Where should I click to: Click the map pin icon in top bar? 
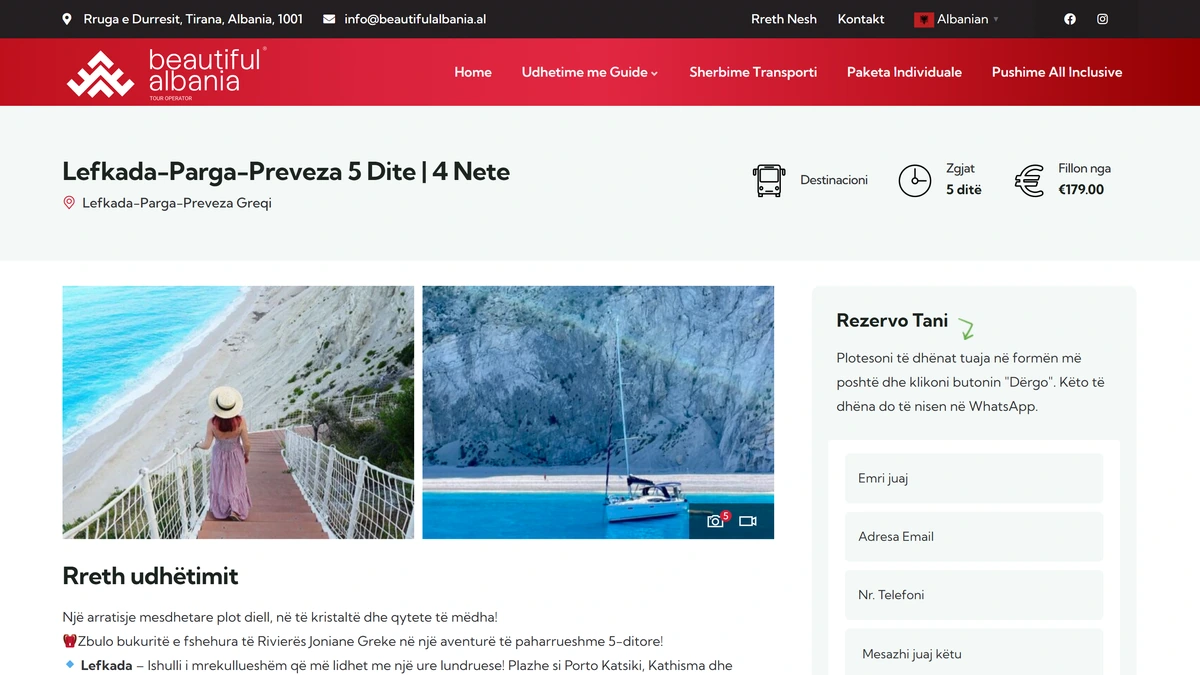click(67, 19)
